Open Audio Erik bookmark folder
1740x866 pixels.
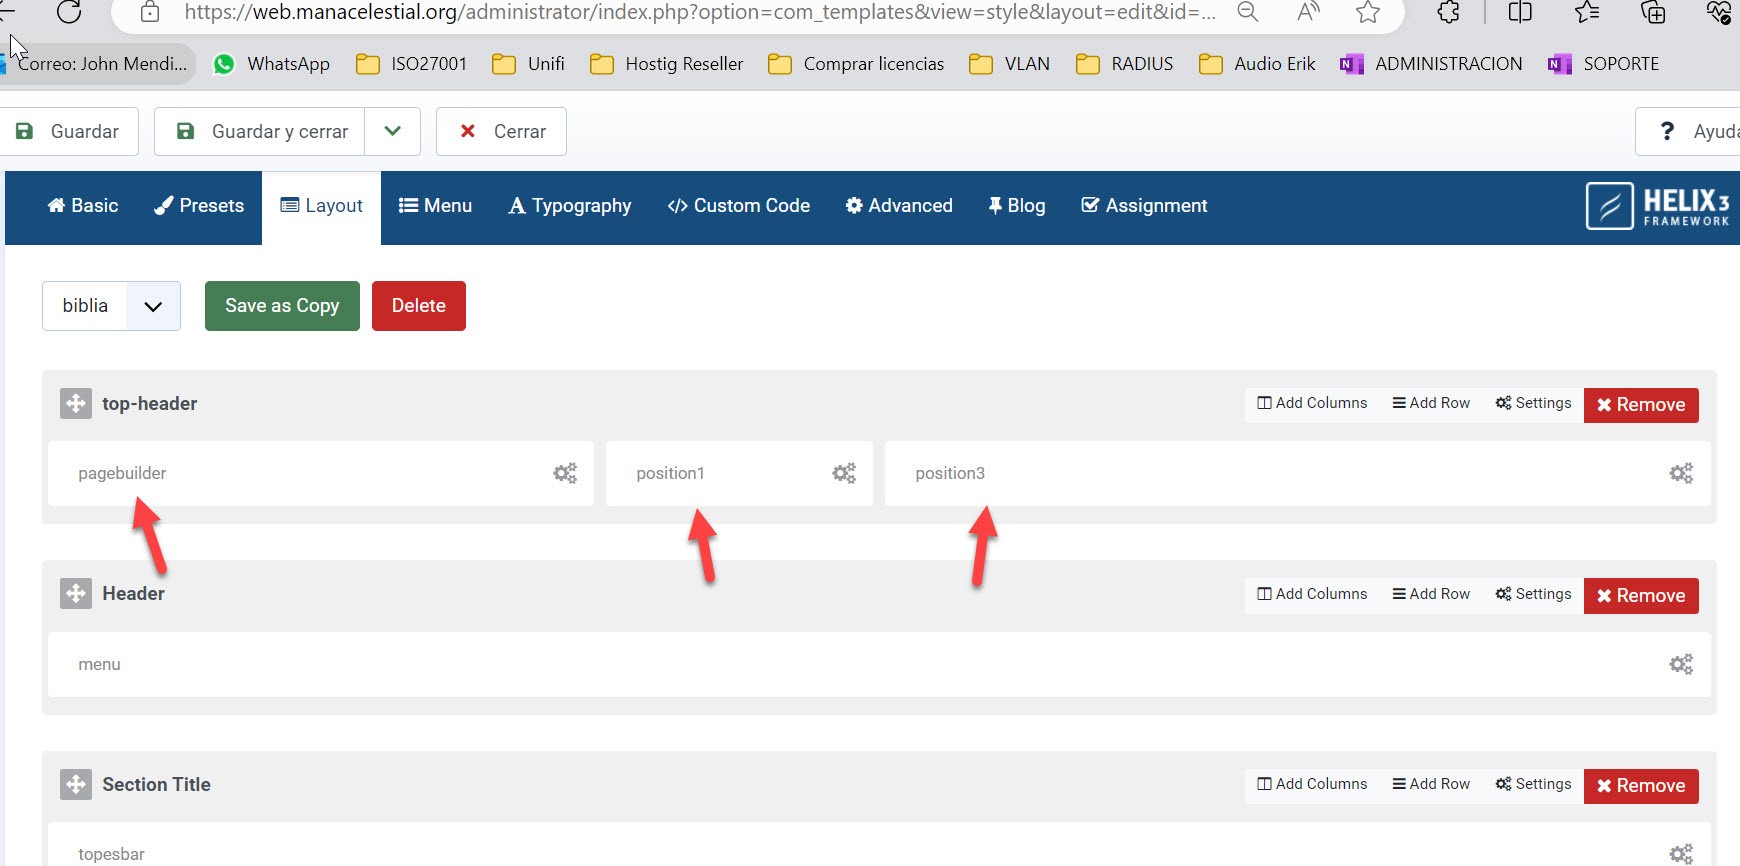point(1258,64)
